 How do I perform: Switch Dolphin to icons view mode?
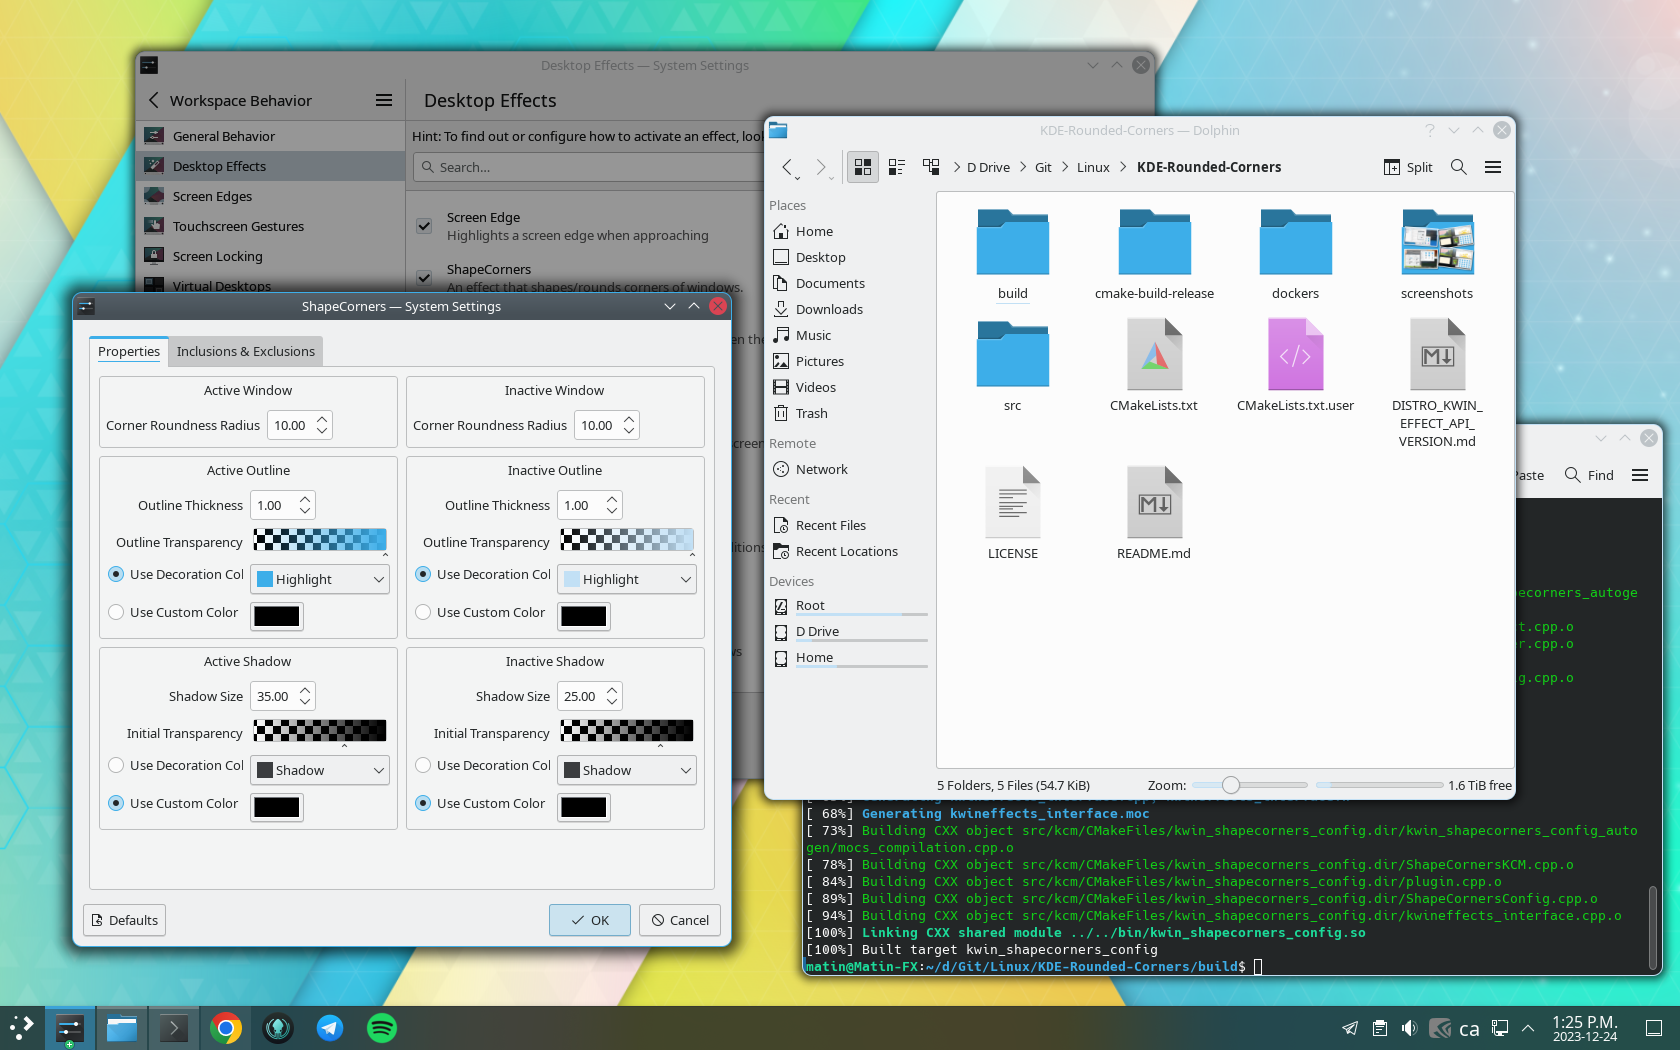click(x=862, y=167)
